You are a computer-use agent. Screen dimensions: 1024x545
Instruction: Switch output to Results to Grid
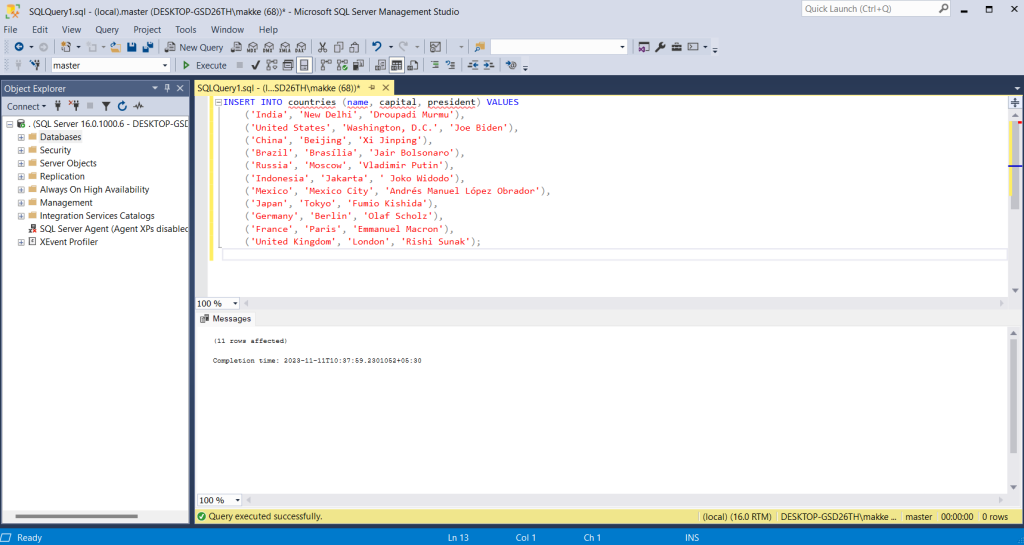pyautogui.click(x=396, y=65)
